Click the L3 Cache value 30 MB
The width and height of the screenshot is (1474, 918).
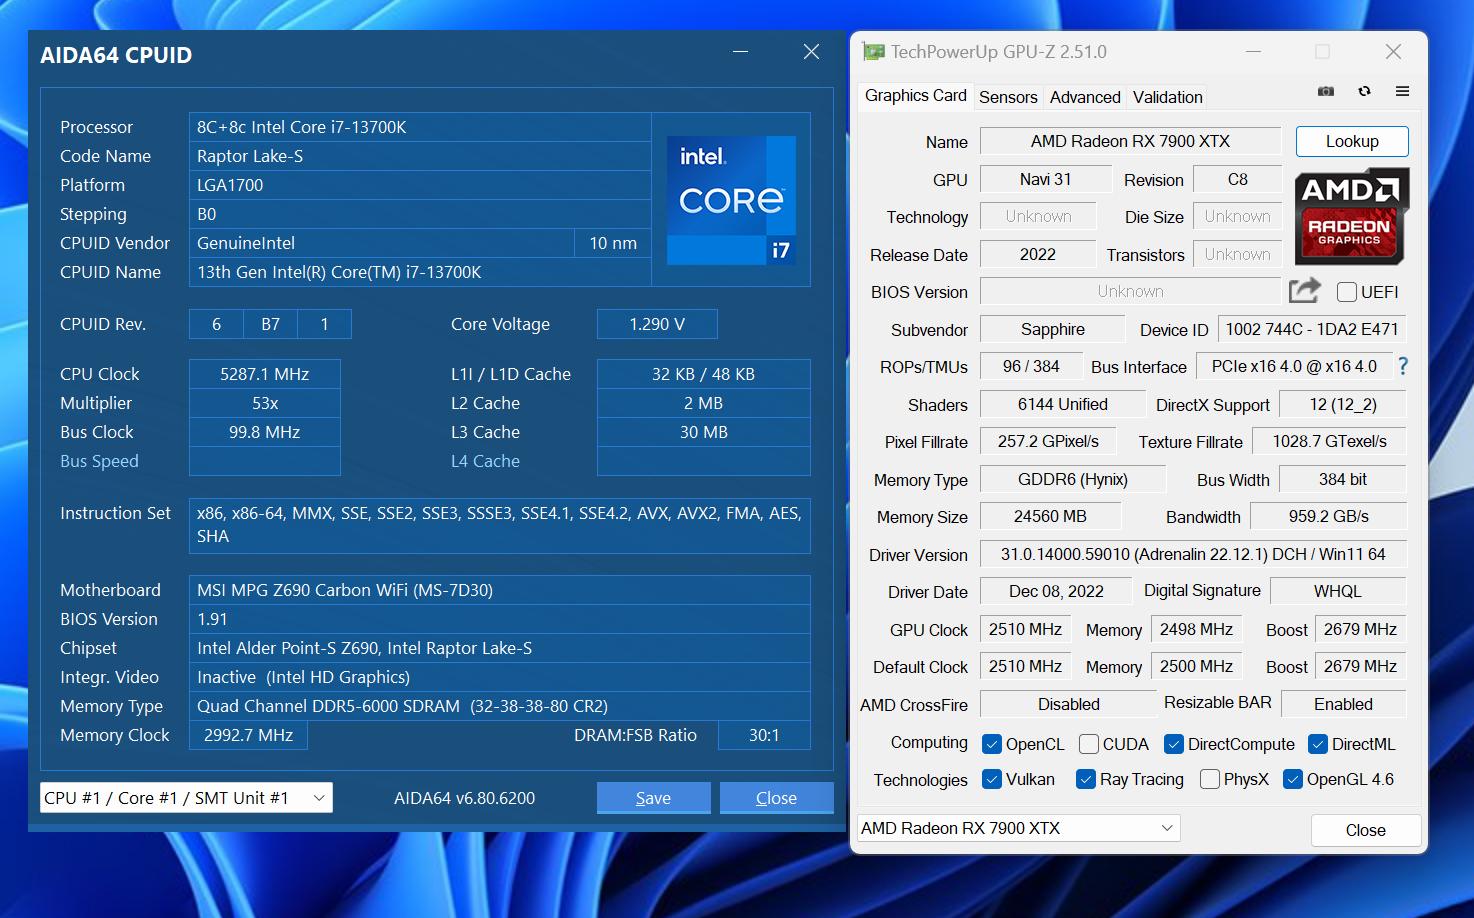703,432
